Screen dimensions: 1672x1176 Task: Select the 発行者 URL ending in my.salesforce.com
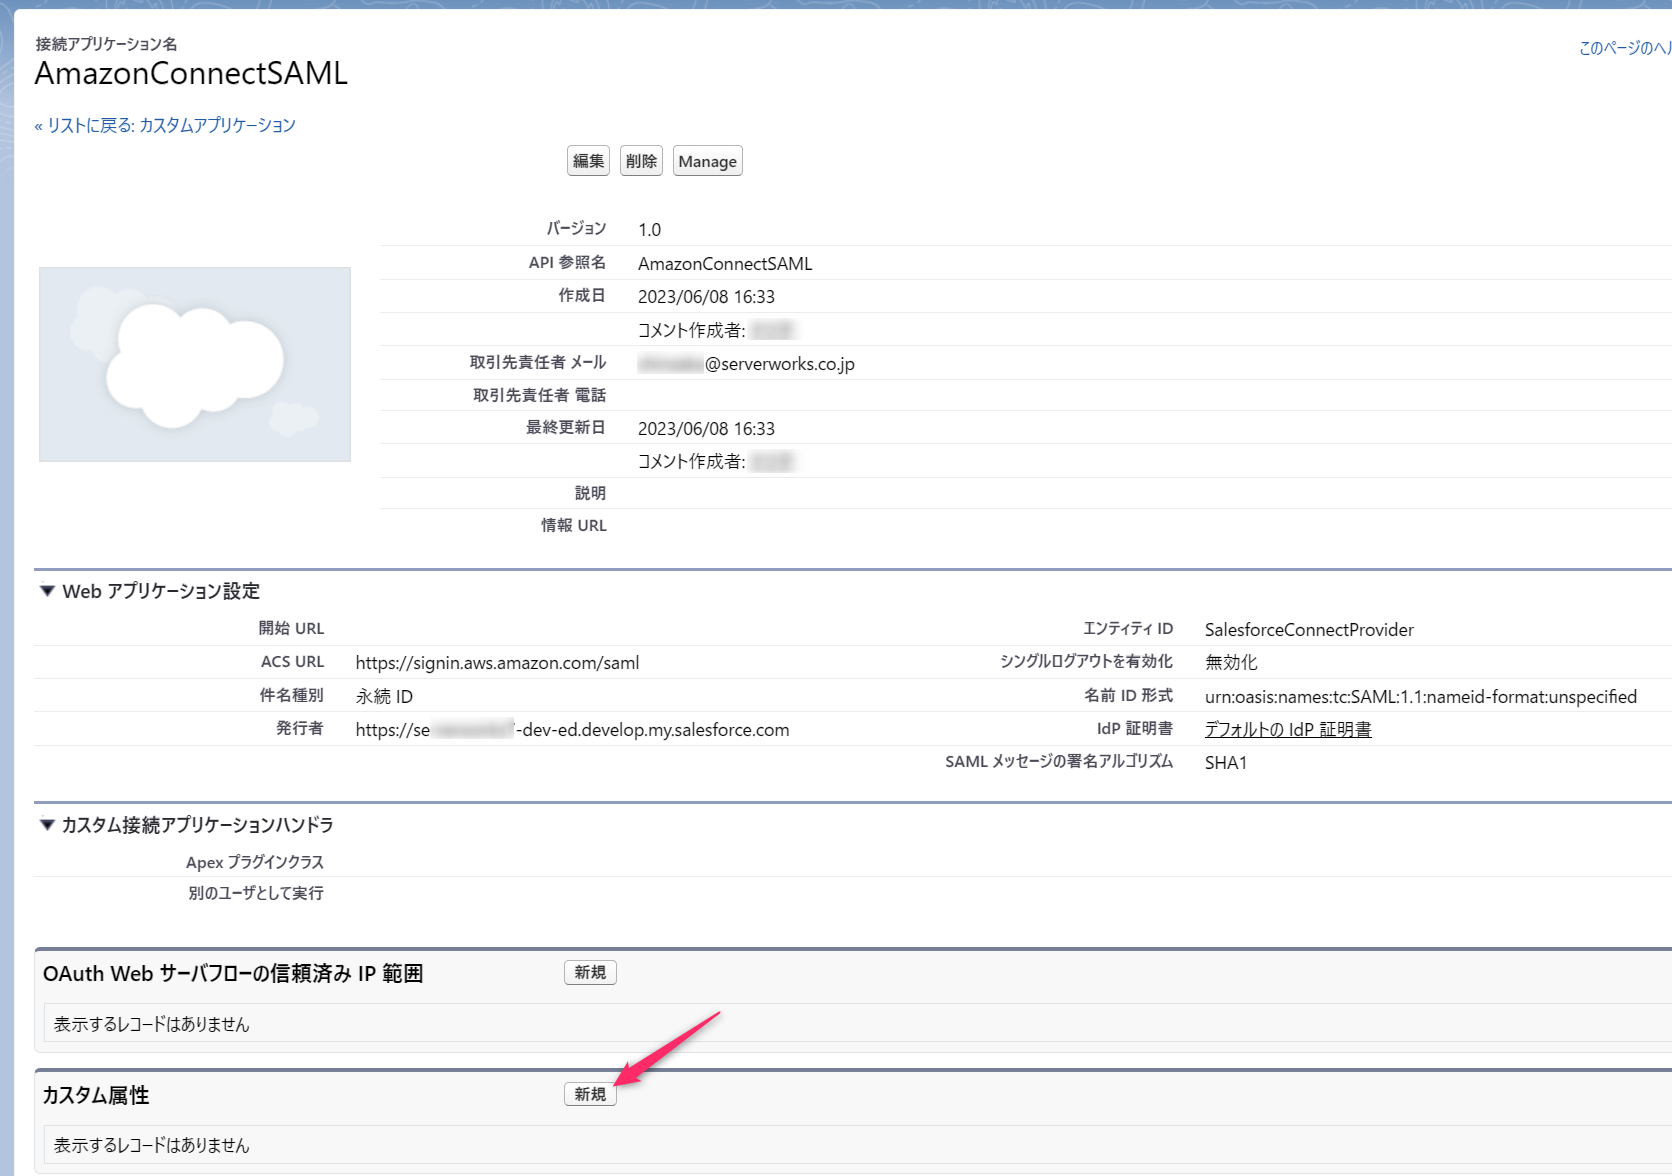[572, 729]
